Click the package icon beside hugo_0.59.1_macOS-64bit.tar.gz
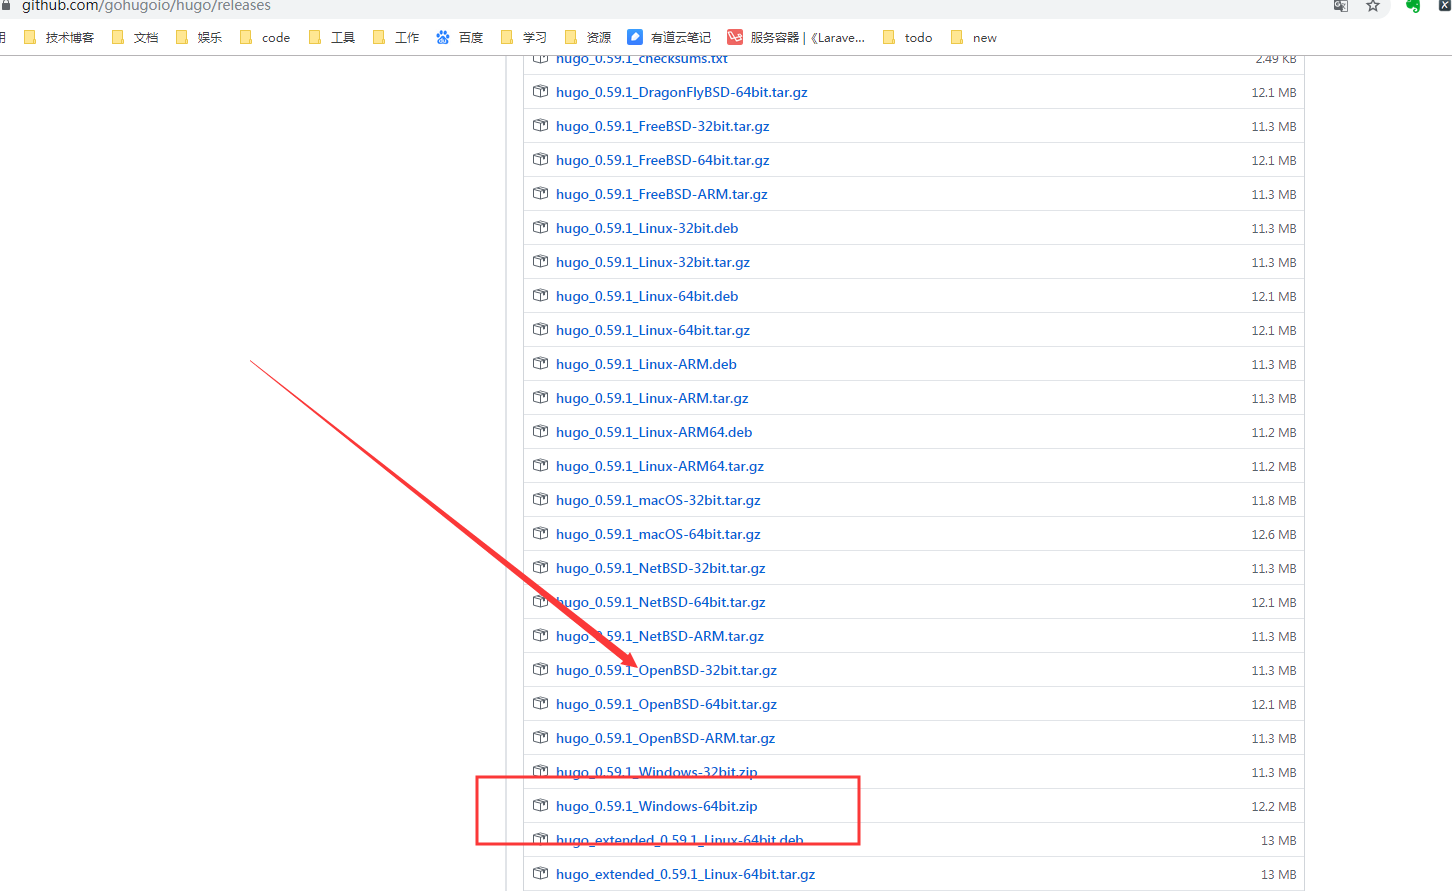Viewport: 1452px width, 891px height. tap(541, 534)
